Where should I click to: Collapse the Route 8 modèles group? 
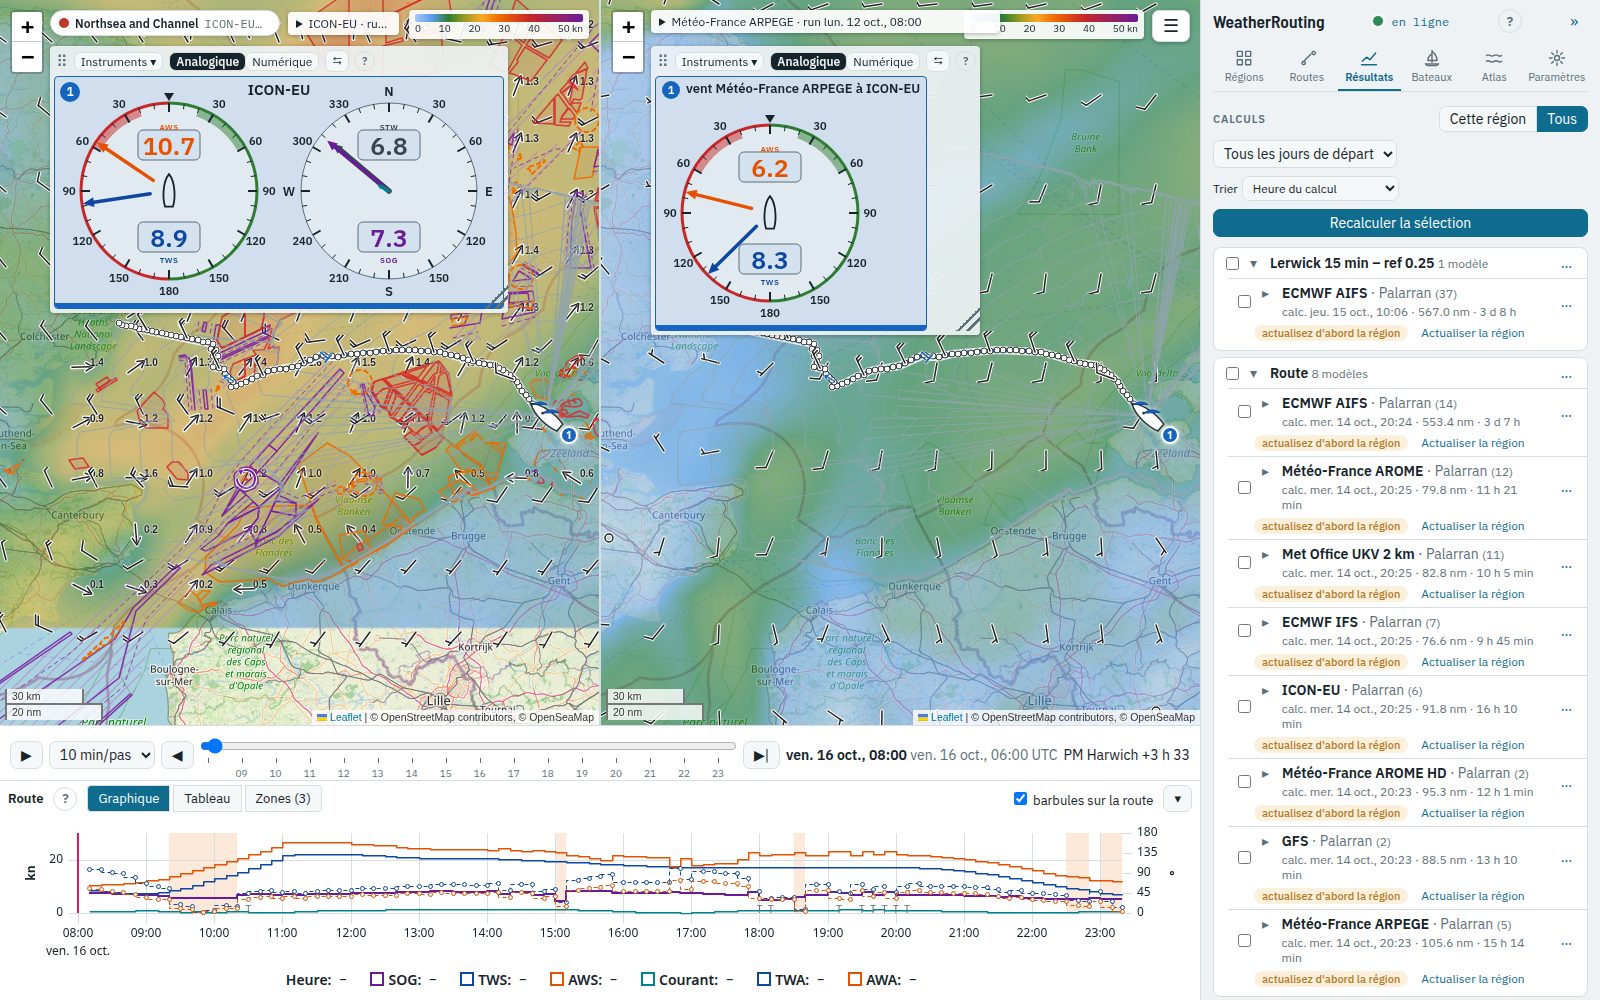[x=1253, y=374]
